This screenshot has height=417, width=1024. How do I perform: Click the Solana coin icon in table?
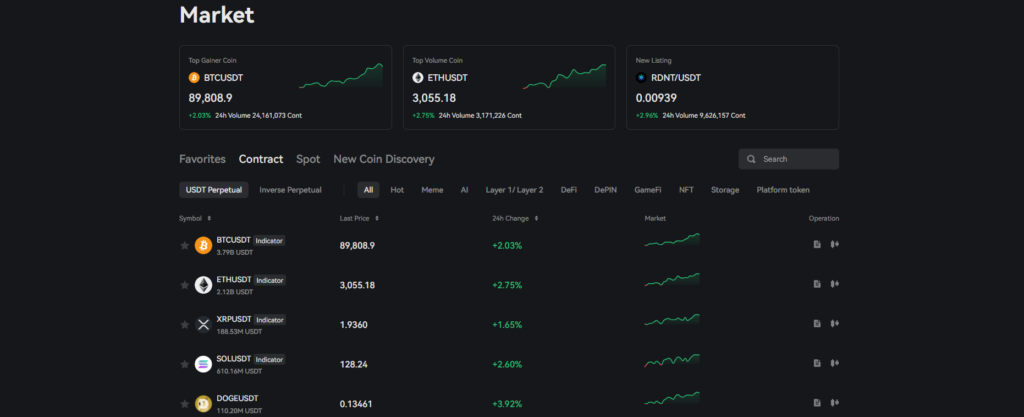pos(203,364)
